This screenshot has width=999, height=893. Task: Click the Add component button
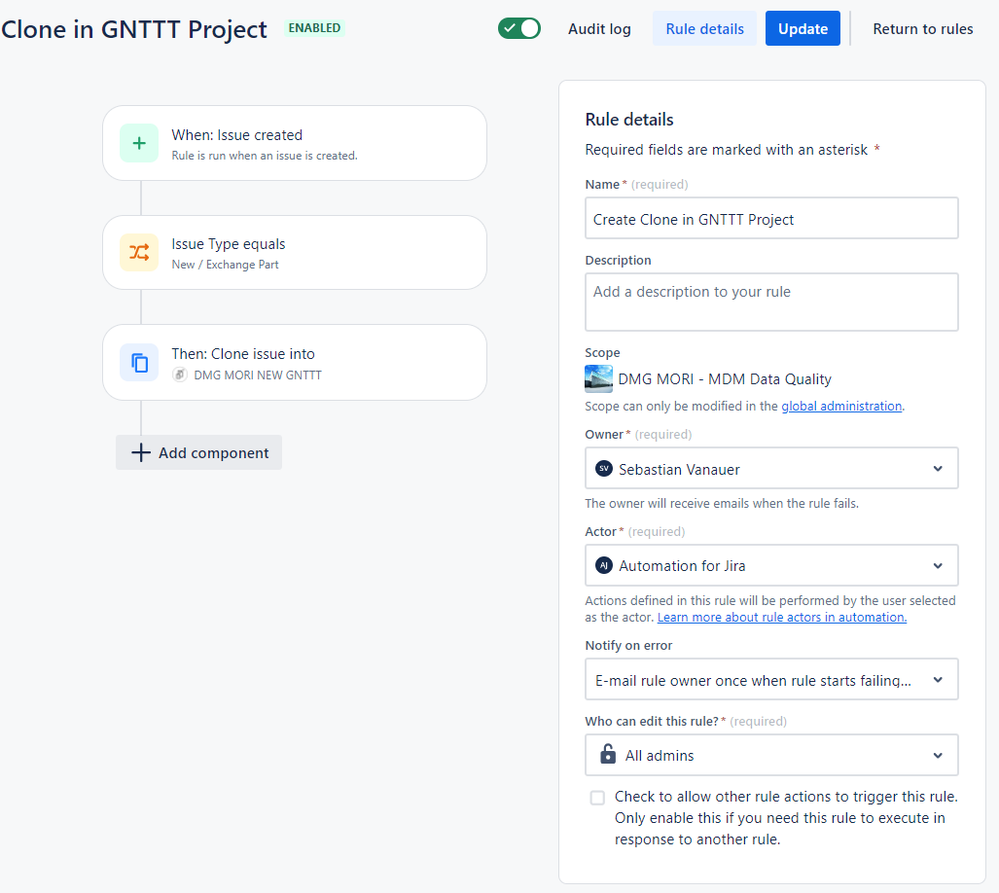click(x=199, y=453)
